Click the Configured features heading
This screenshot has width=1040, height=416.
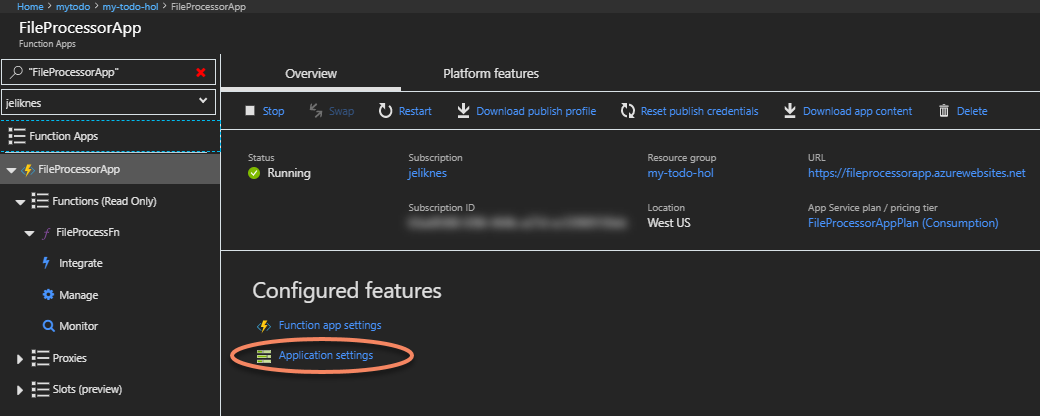click(x=347, y=290)
